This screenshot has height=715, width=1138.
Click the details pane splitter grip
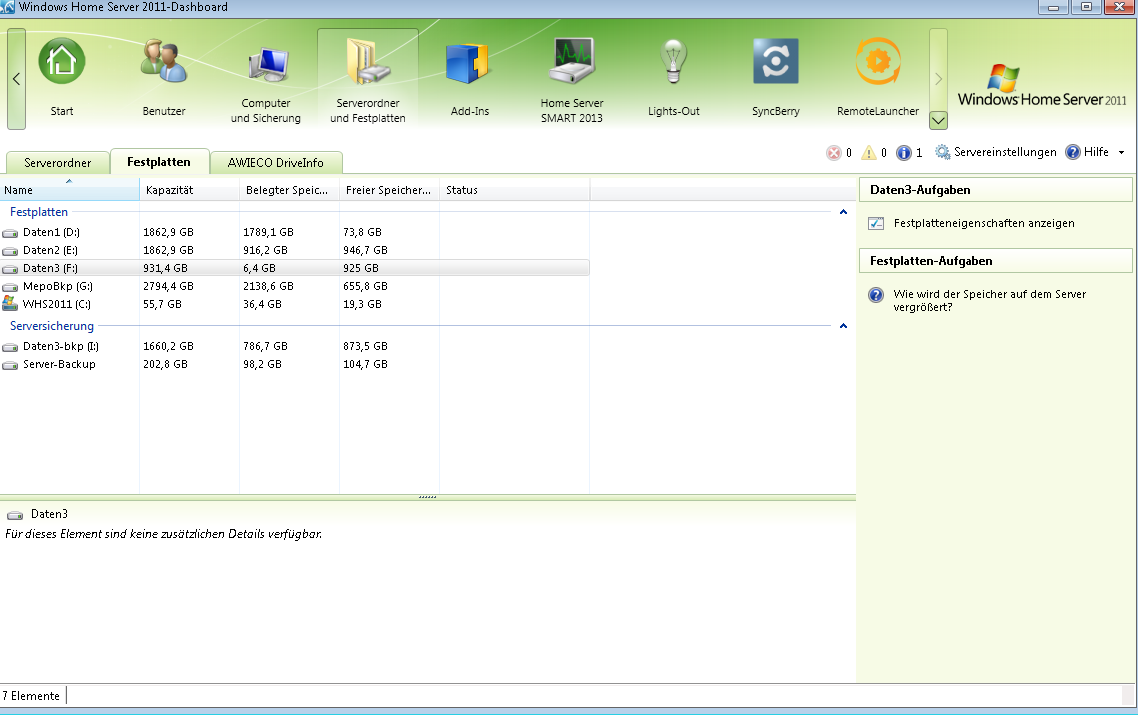[x=427, y=497]
